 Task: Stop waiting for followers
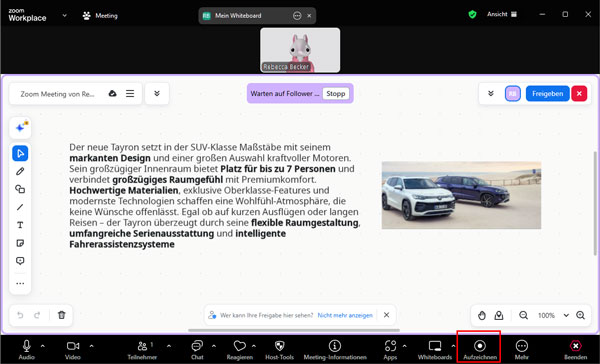pyautogui.click(x=336, y=93)
